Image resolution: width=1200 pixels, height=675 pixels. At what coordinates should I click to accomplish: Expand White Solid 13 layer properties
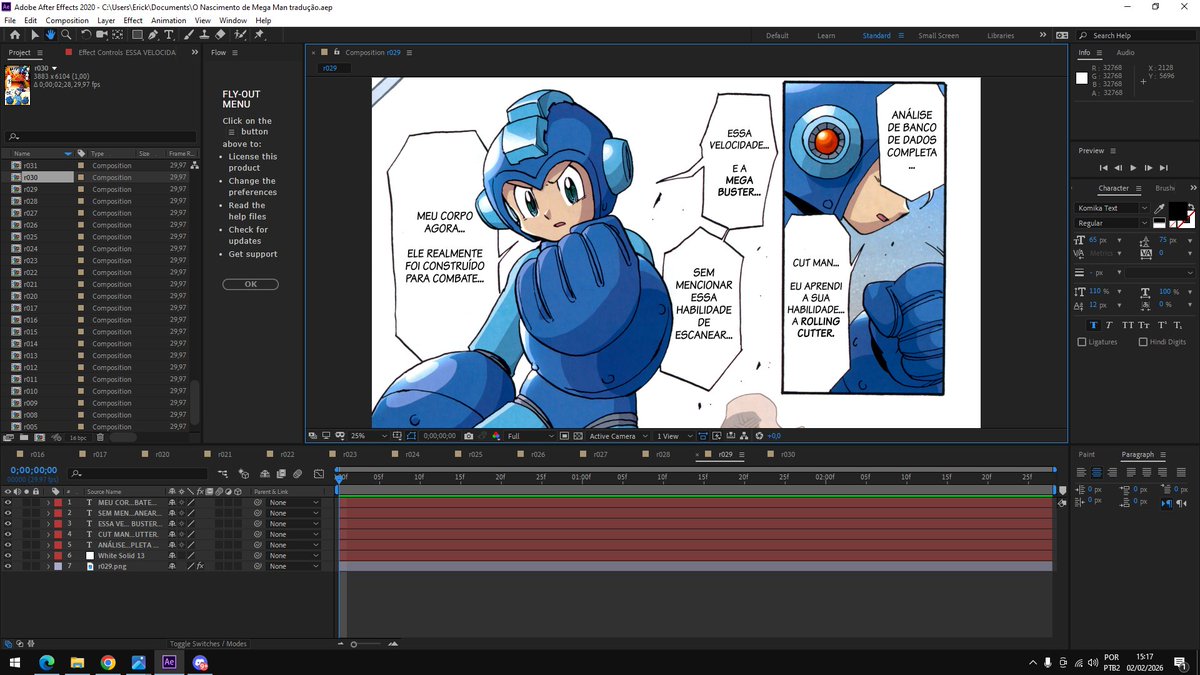(48, 556)
